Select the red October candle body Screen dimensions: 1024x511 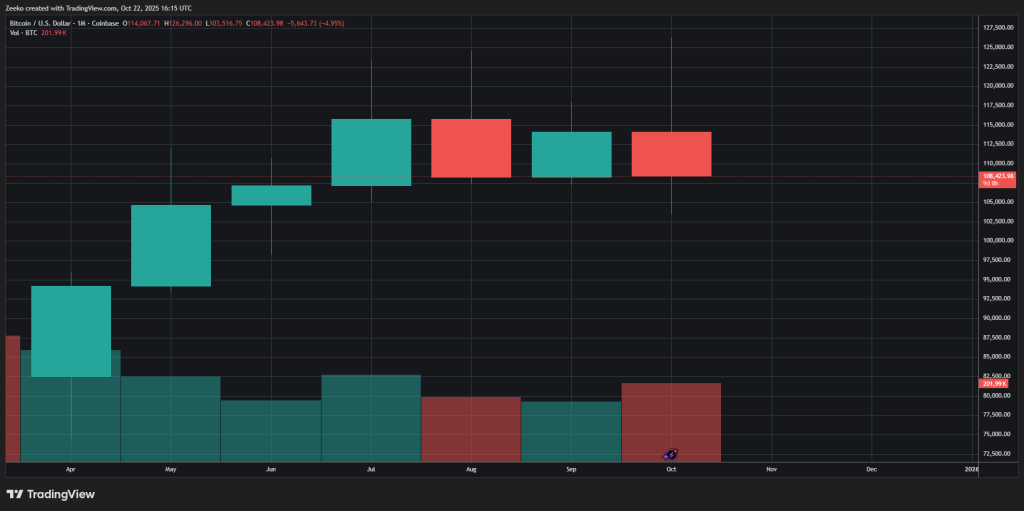coord(671,154)
